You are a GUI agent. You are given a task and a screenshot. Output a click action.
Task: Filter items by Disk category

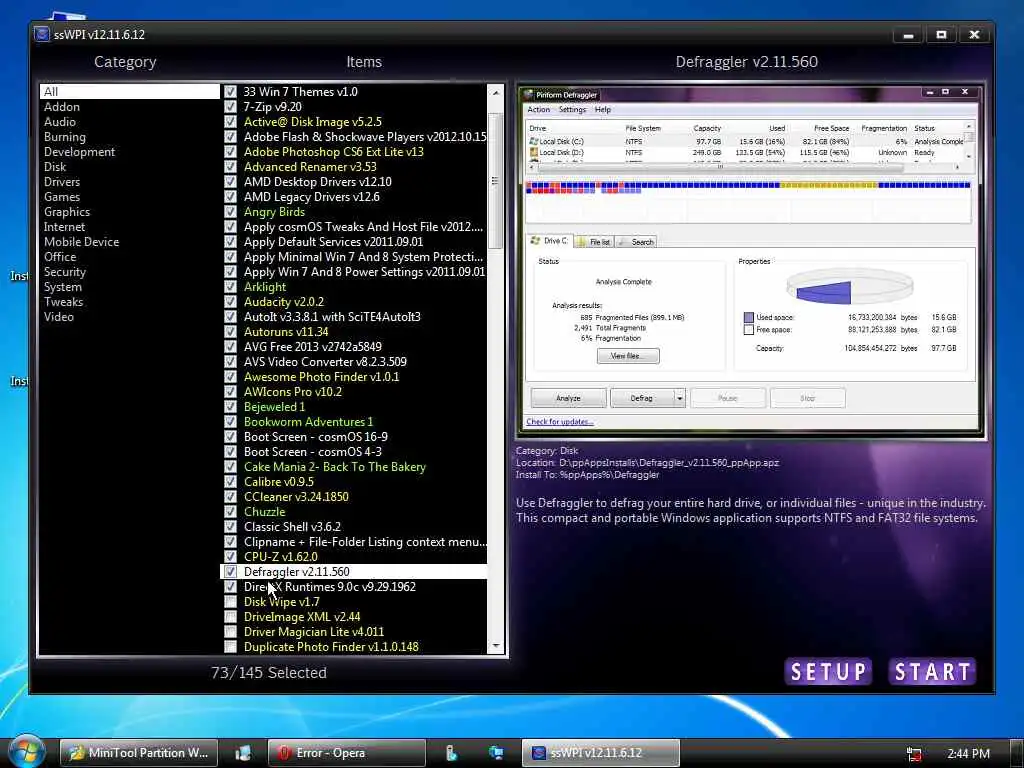coord(129,167)
